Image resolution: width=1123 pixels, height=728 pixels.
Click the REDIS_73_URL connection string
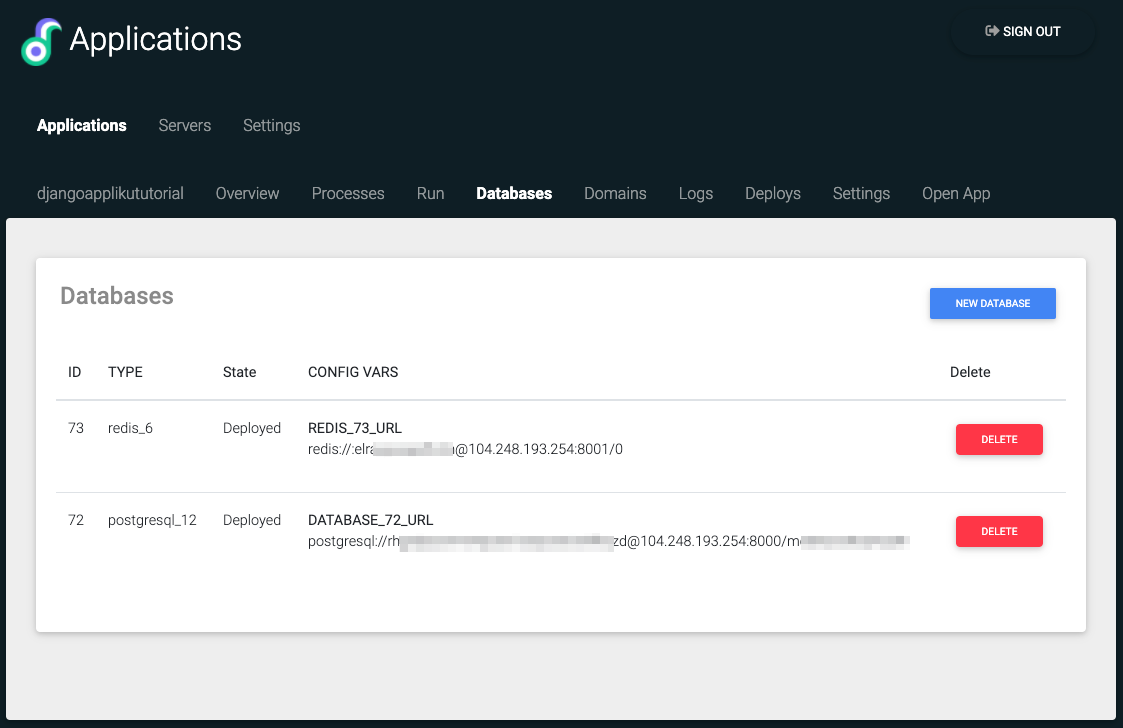point(465,450)
